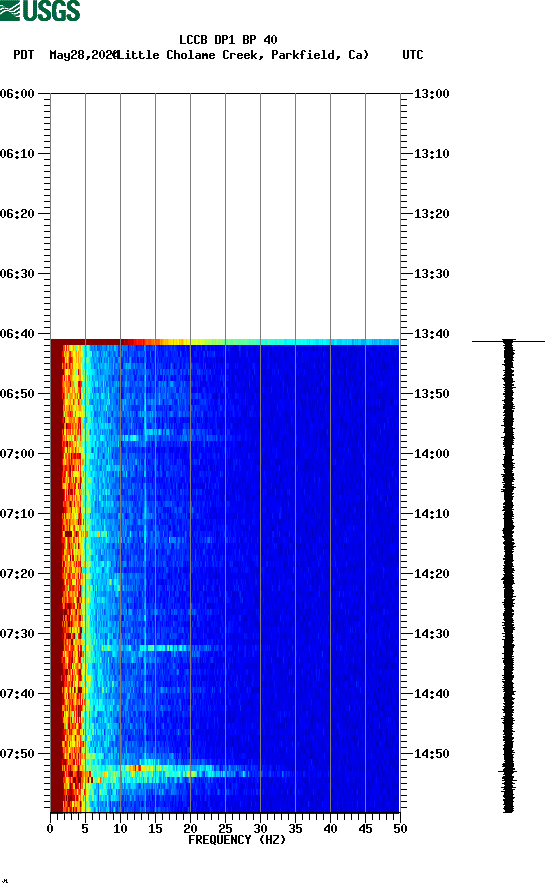This screenshot has width=552, height=892.
Task: Click the 'UTC' timezone label
Action: (x=413, y=55)
